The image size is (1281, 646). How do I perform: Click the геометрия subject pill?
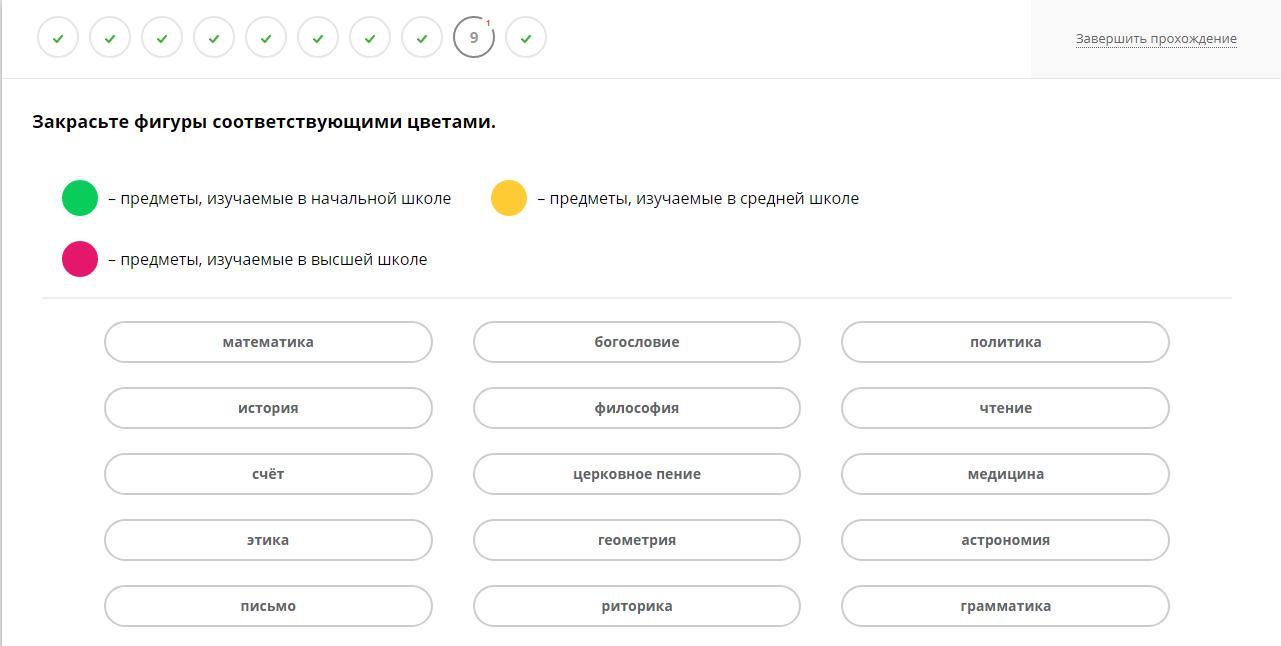pos(637,540)
